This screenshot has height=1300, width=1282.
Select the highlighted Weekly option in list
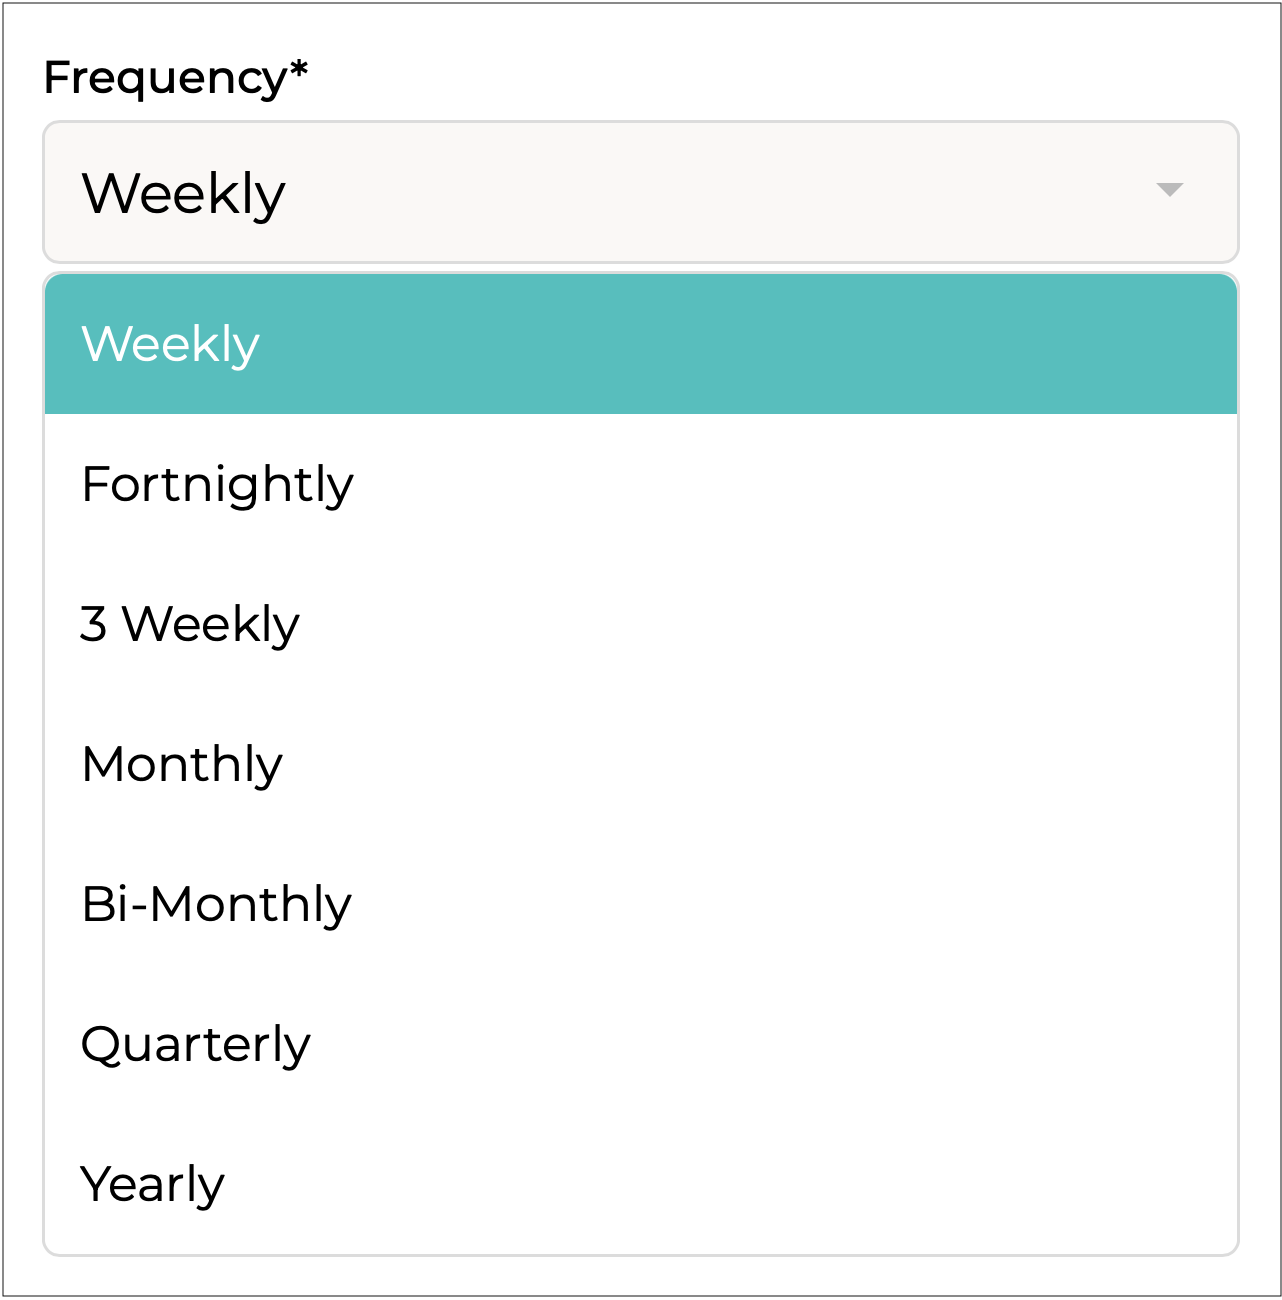(x=640, y=344)
